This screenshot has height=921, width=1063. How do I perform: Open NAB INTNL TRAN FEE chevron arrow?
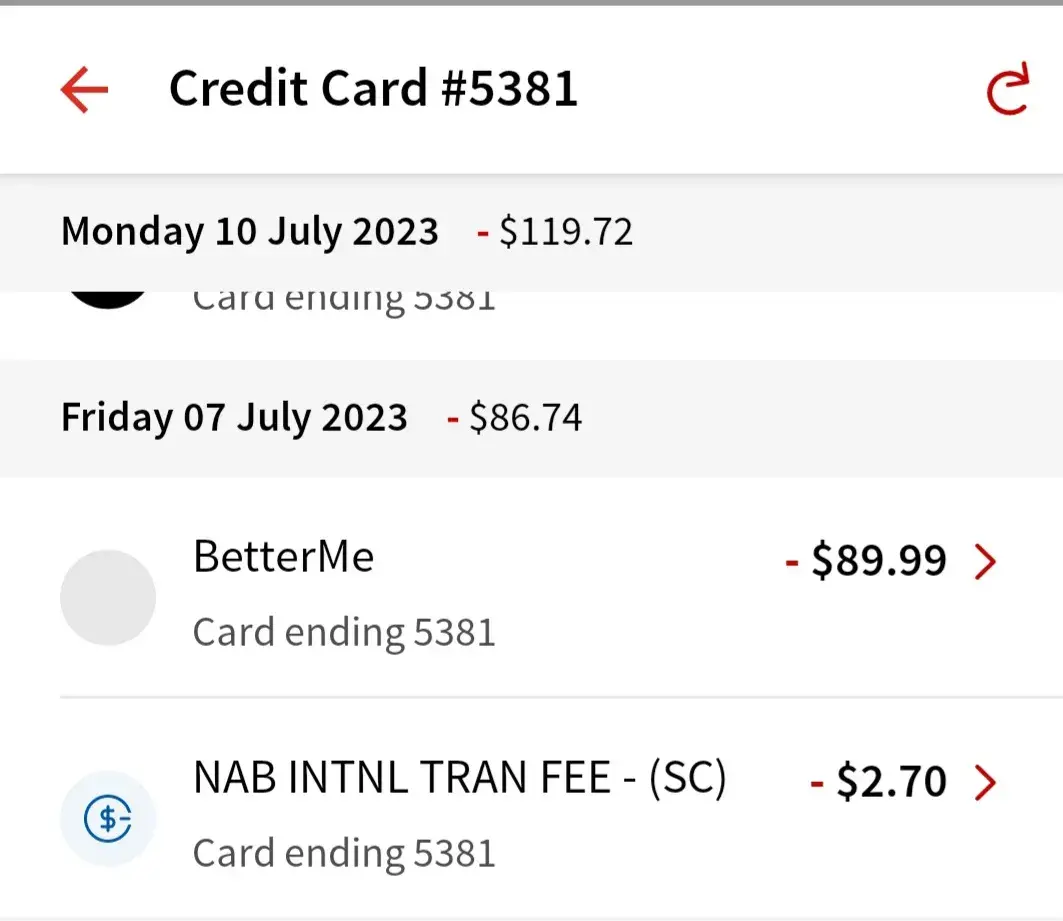[x=986, y=783]
